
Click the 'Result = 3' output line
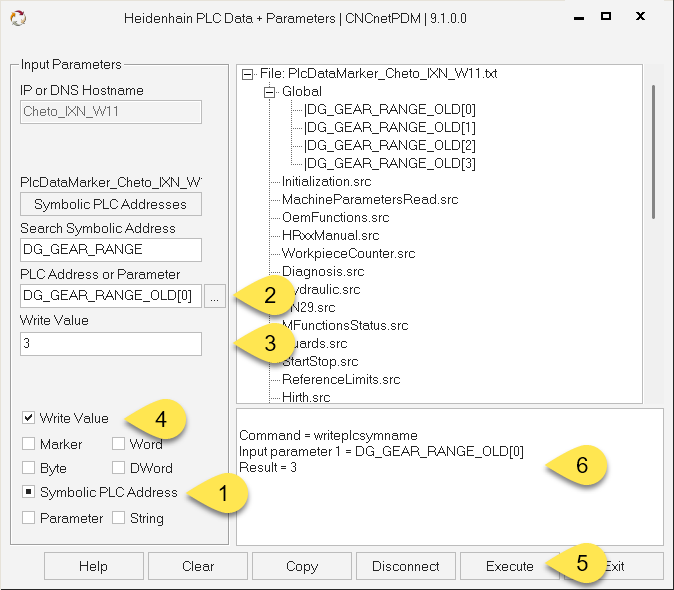click(268, 467)
